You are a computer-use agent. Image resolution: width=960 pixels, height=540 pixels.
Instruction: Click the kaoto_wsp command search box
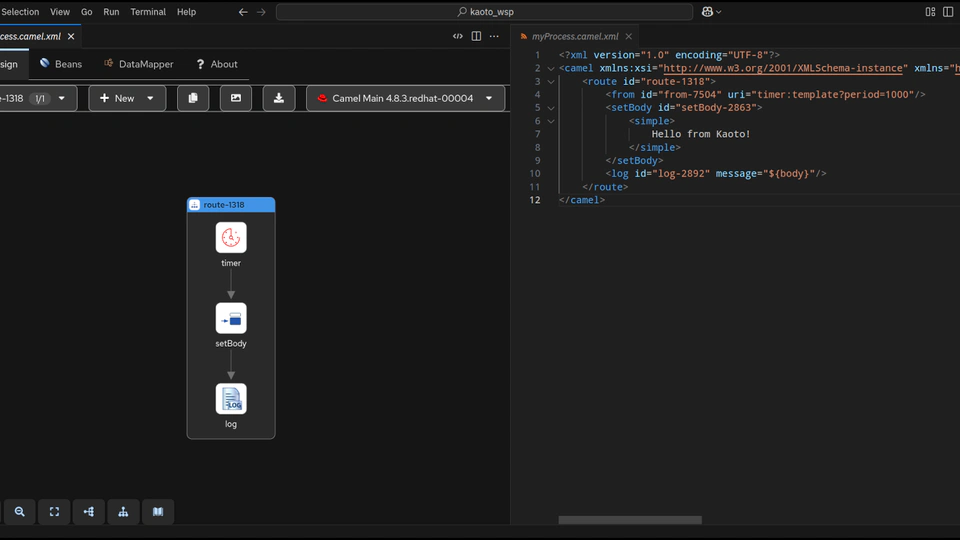pos(484,12)
